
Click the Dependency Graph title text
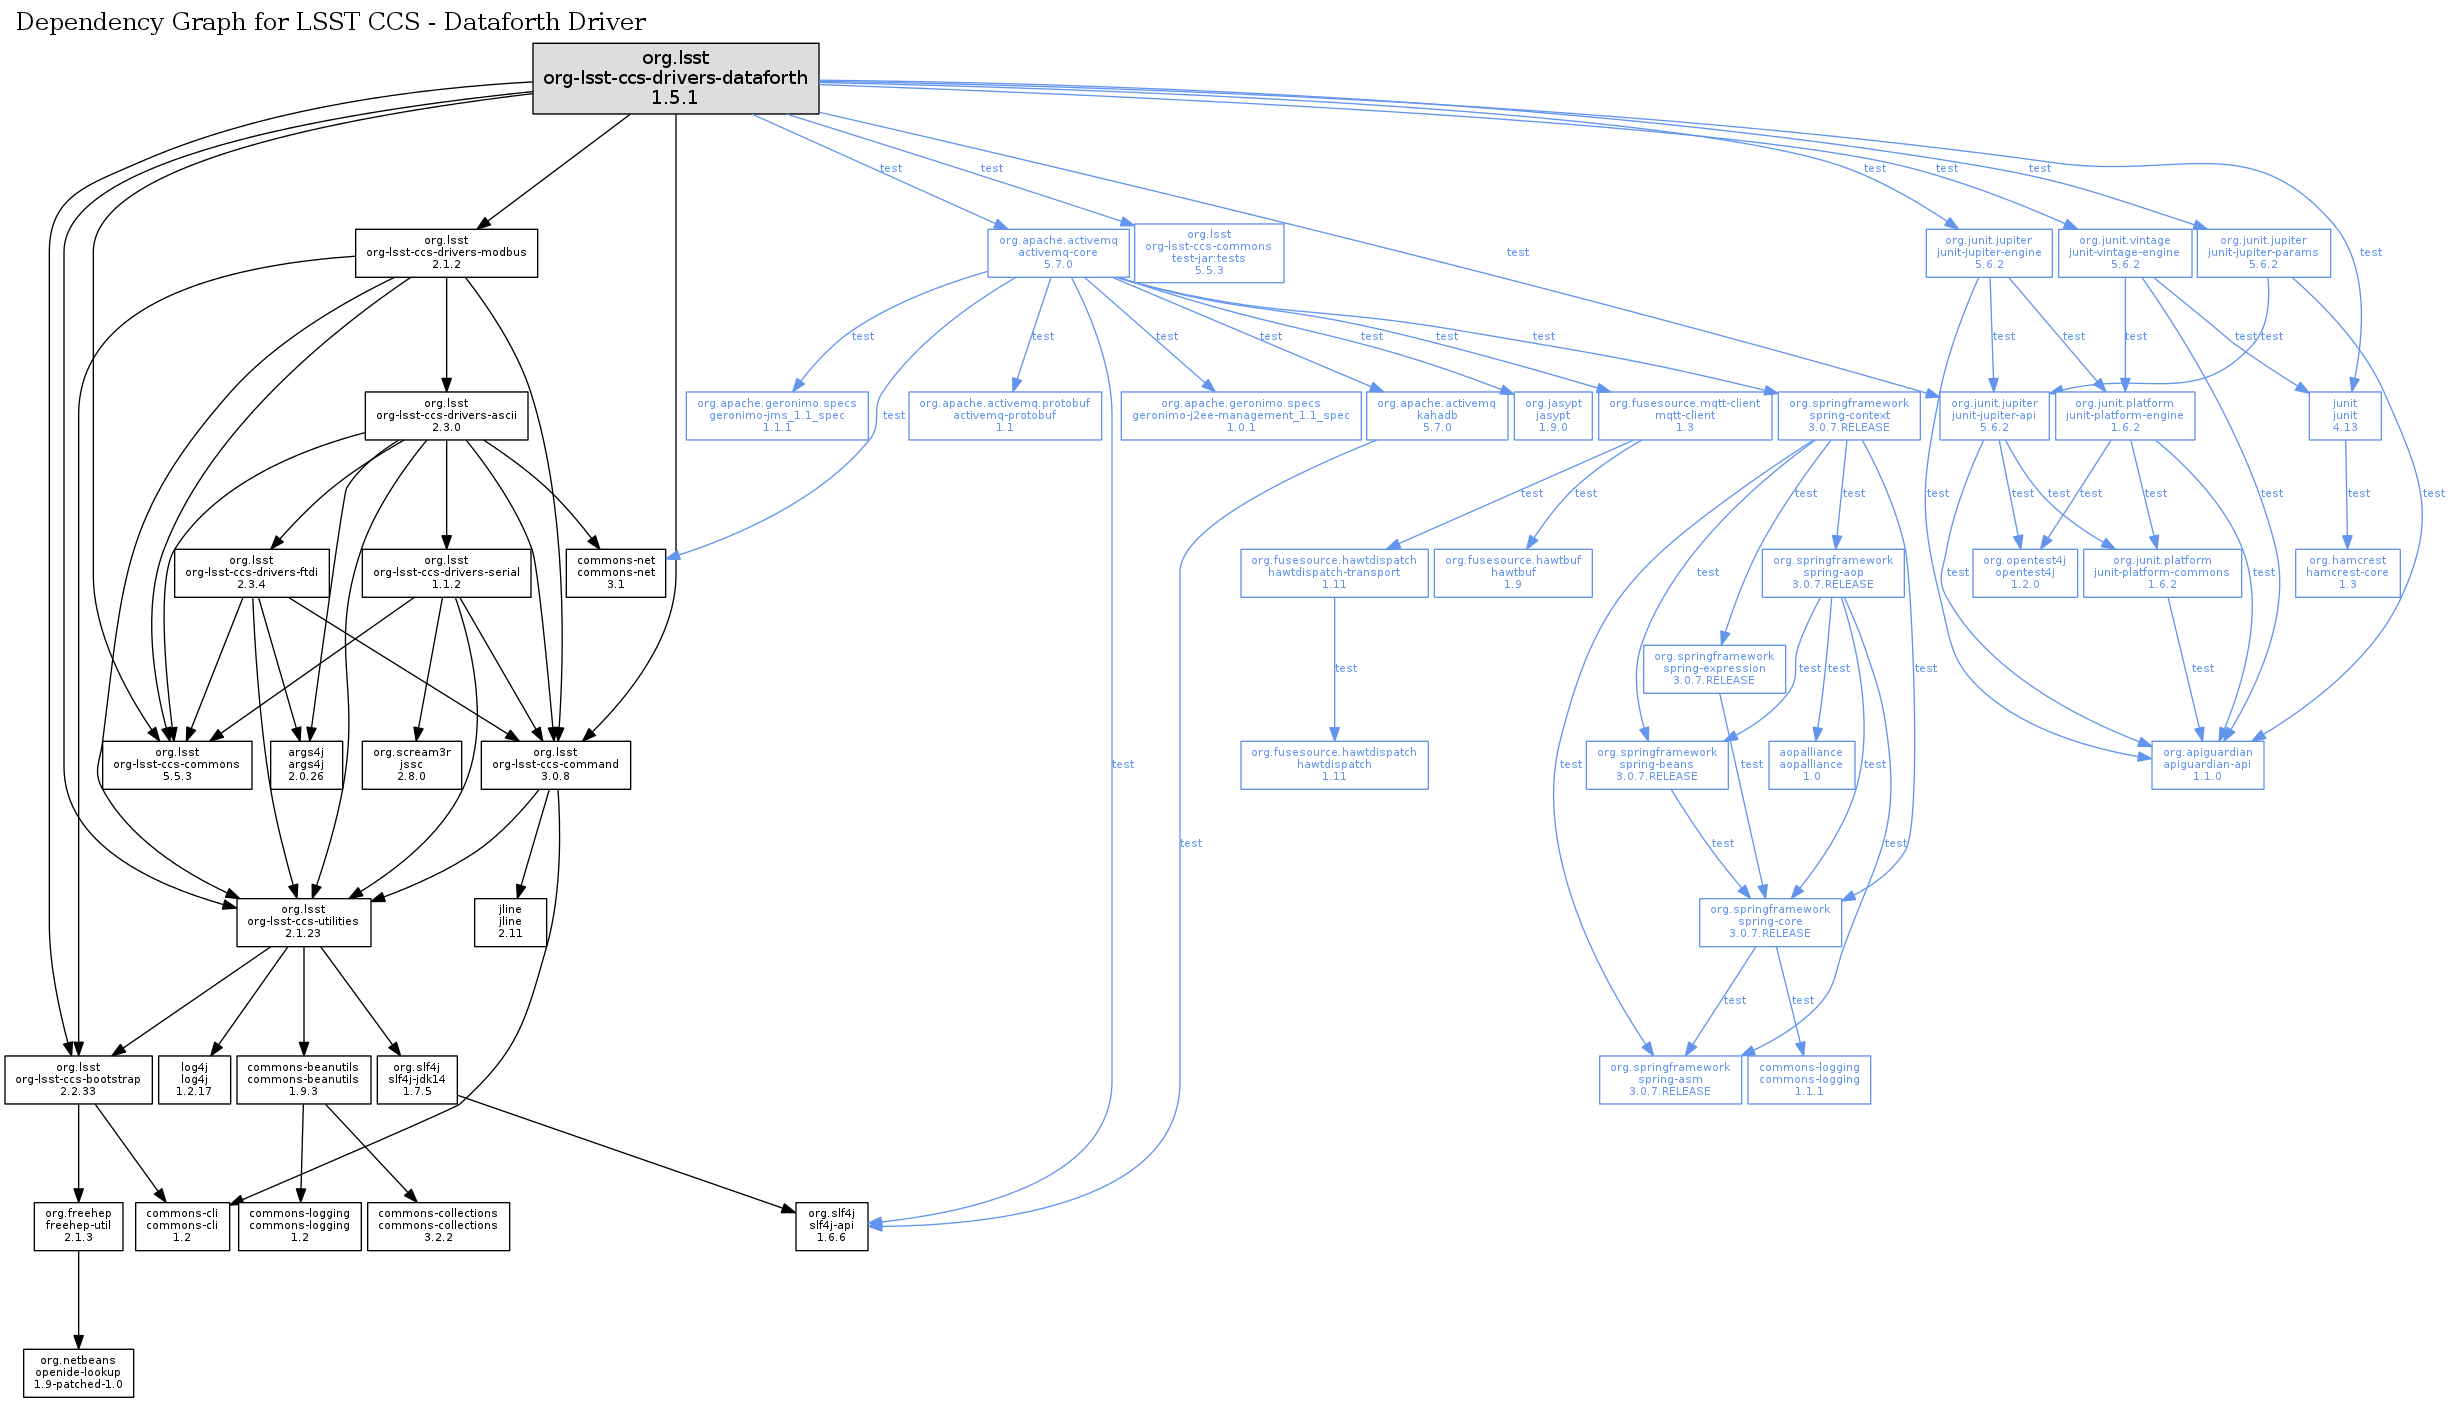click(x=330, y=22)
